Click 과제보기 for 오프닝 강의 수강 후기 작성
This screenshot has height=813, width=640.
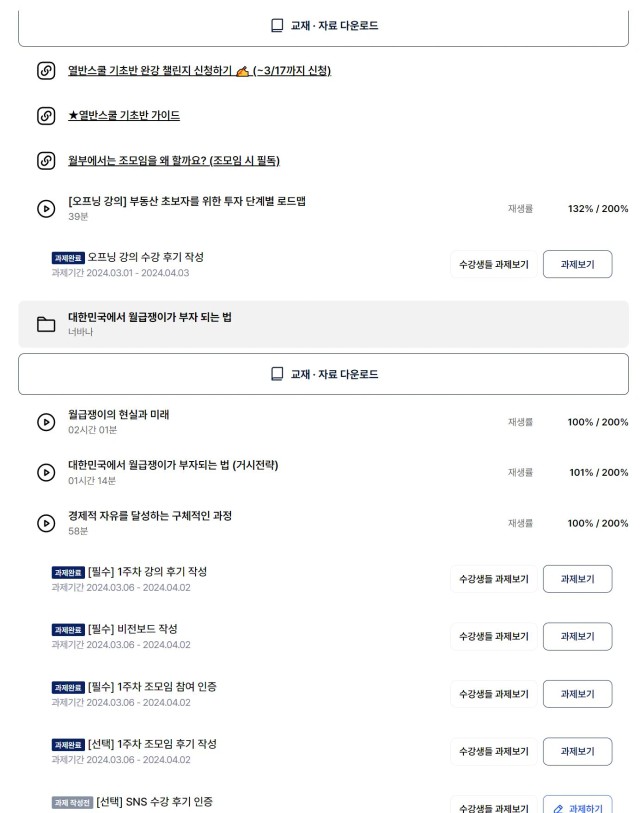pyautogui.click(x=577, y=264)
